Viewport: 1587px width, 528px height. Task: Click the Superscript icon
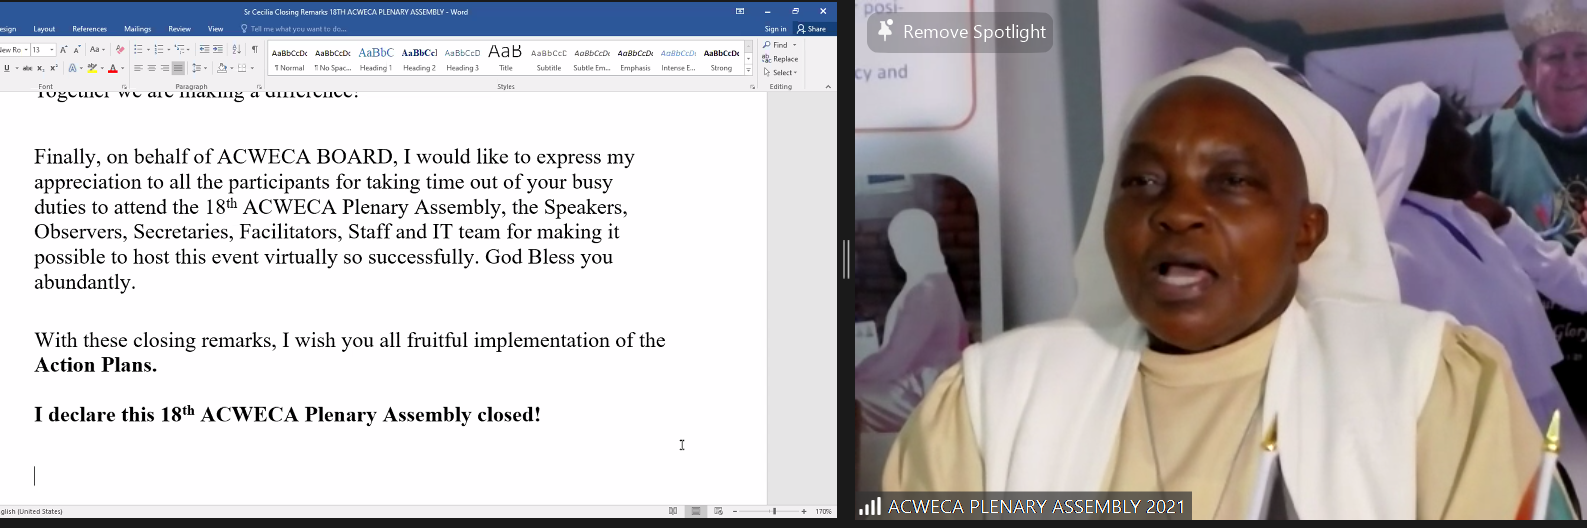53,68
